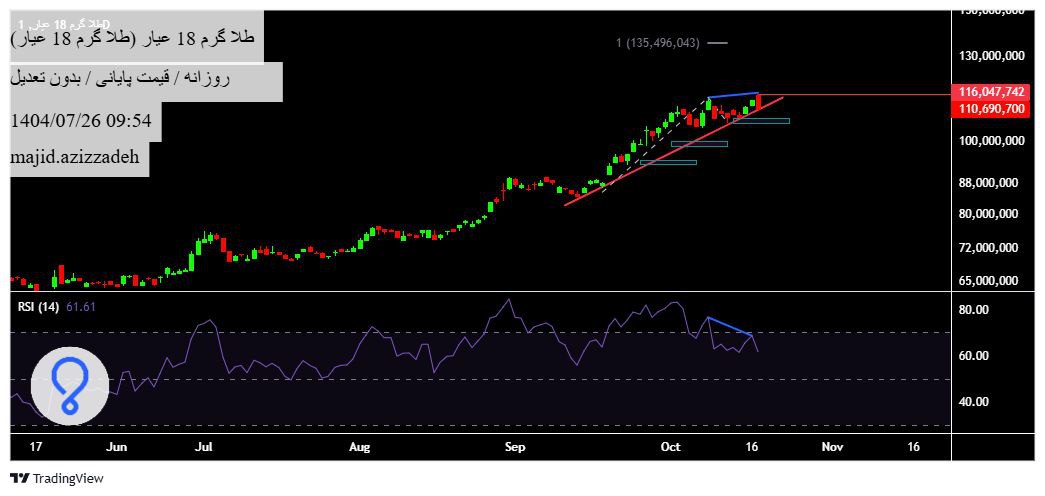This screenshot has height=496, width=1045.
Task: Click the Oct label on time axis
Action: click(671, 448)
